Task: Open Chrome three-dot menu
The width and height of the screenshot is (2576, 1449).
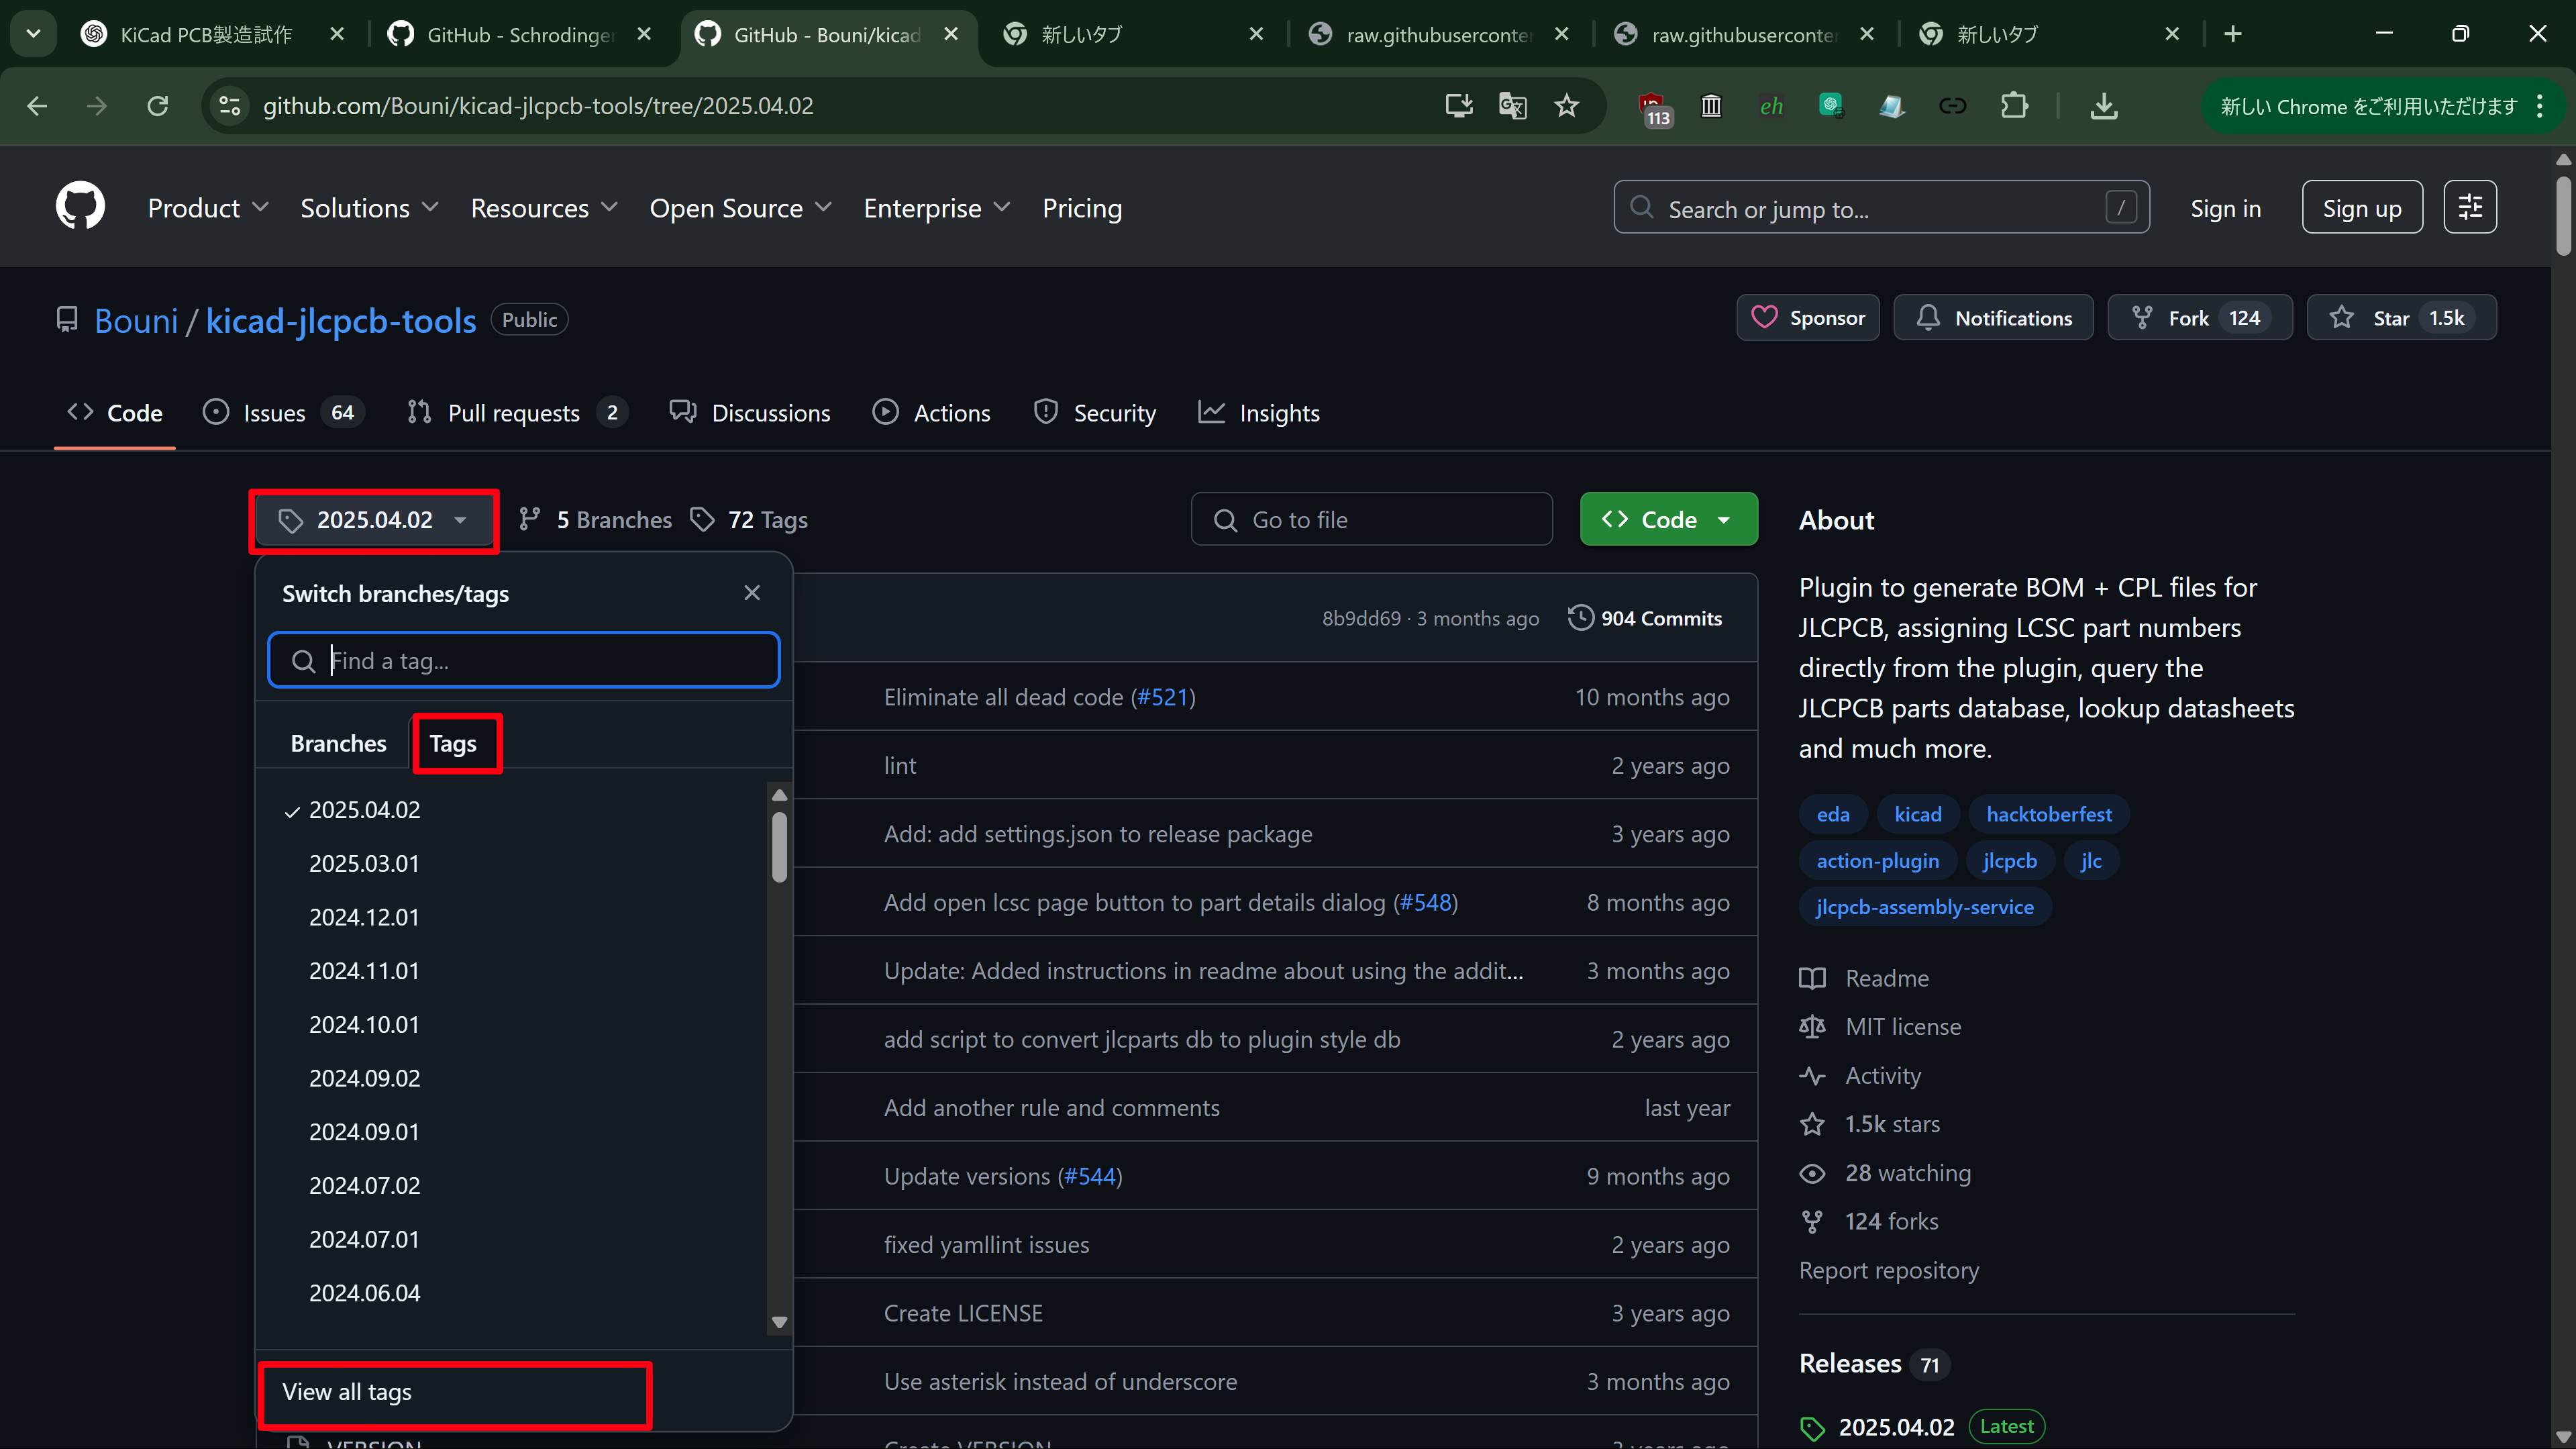Action: [x=2541, y=106]
